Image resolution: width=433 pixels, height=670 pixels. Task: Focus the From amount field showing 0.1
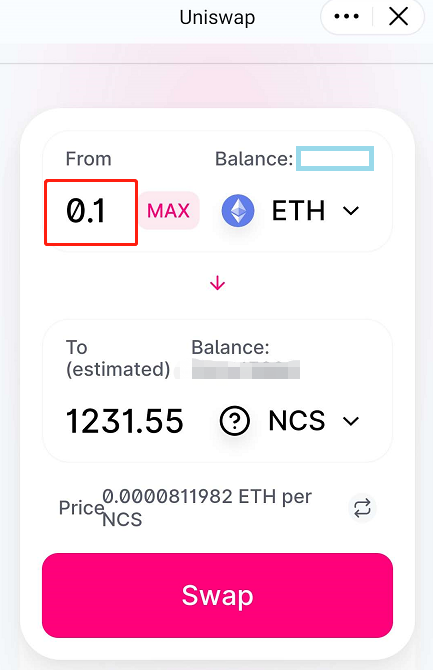[91, 212]
